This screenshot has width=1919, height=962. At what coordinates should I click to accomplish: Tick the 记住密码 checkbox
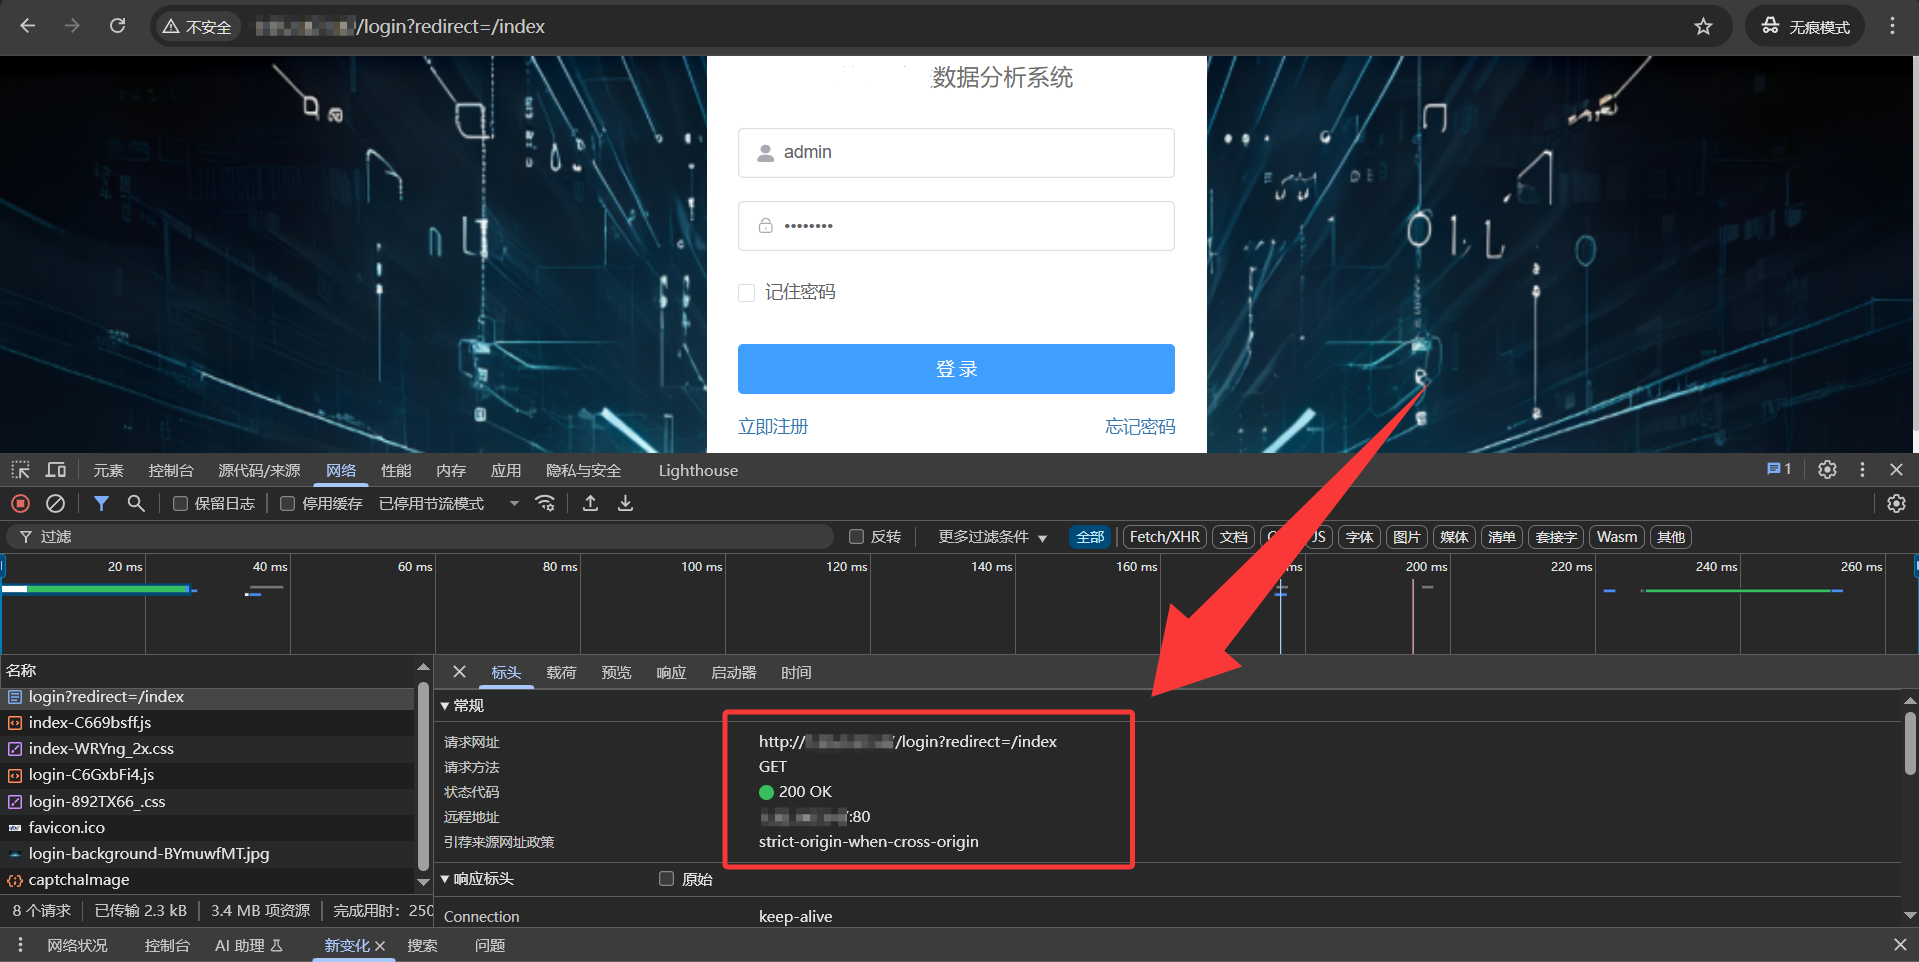point(746,292)
